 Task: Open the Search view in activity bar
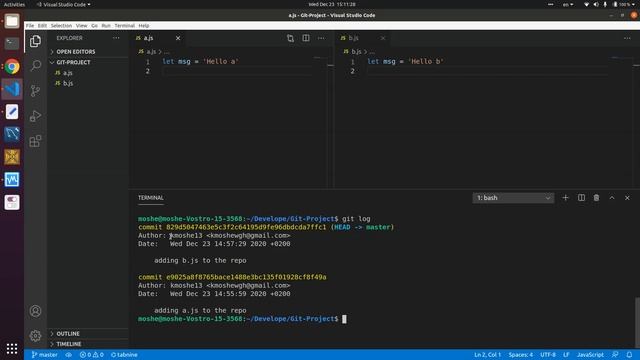(x=36, y=66)
